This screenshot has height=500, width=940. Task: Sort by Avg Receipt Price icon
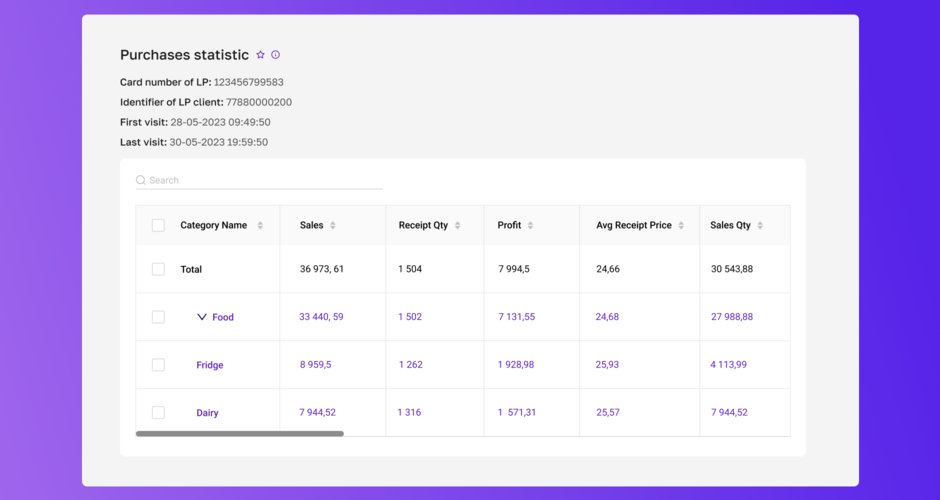[681, 226]
